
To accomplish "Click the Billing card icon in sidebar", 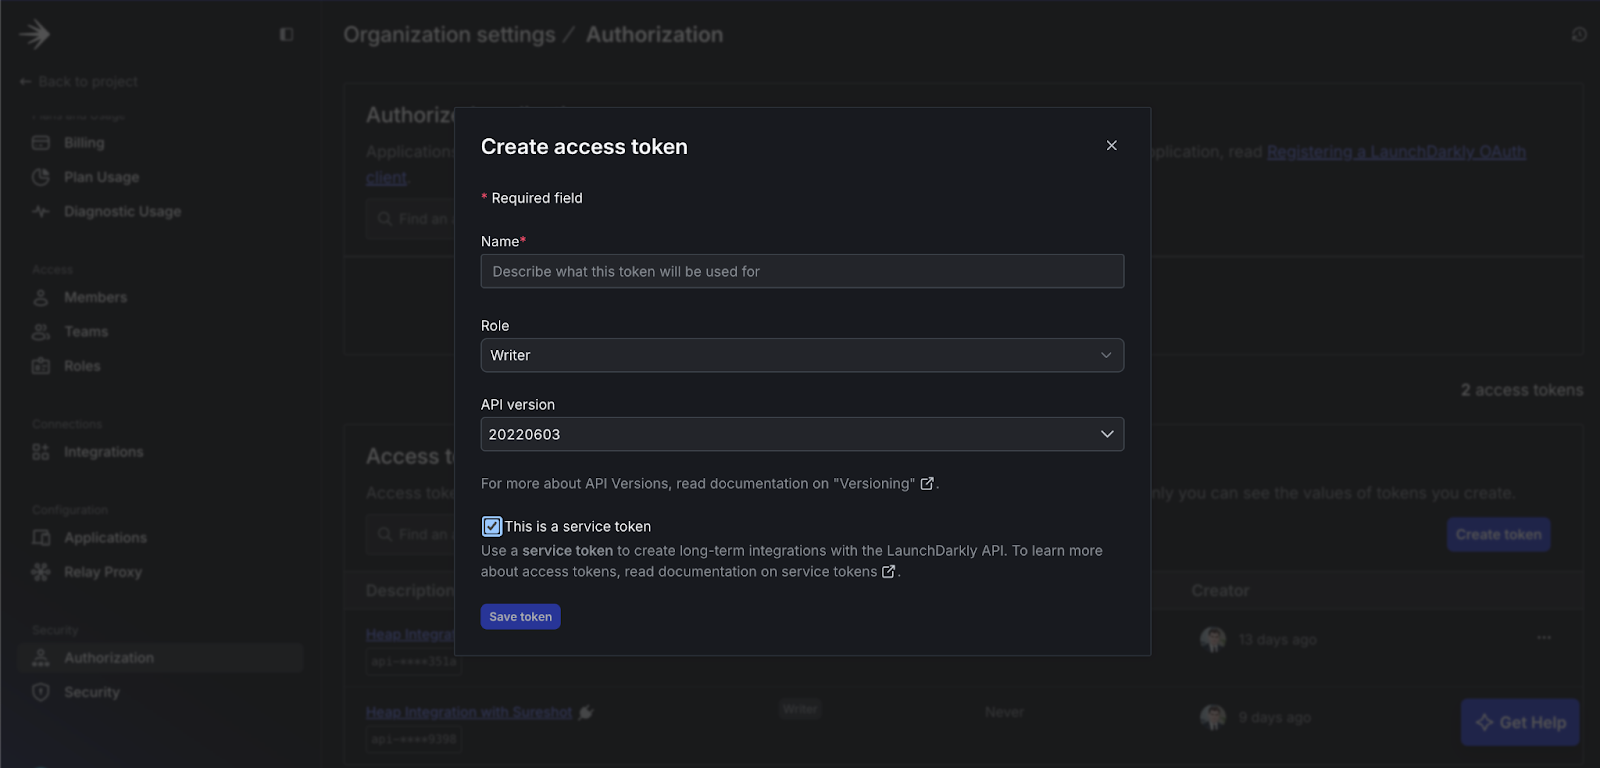I will (x=41, y=143).
